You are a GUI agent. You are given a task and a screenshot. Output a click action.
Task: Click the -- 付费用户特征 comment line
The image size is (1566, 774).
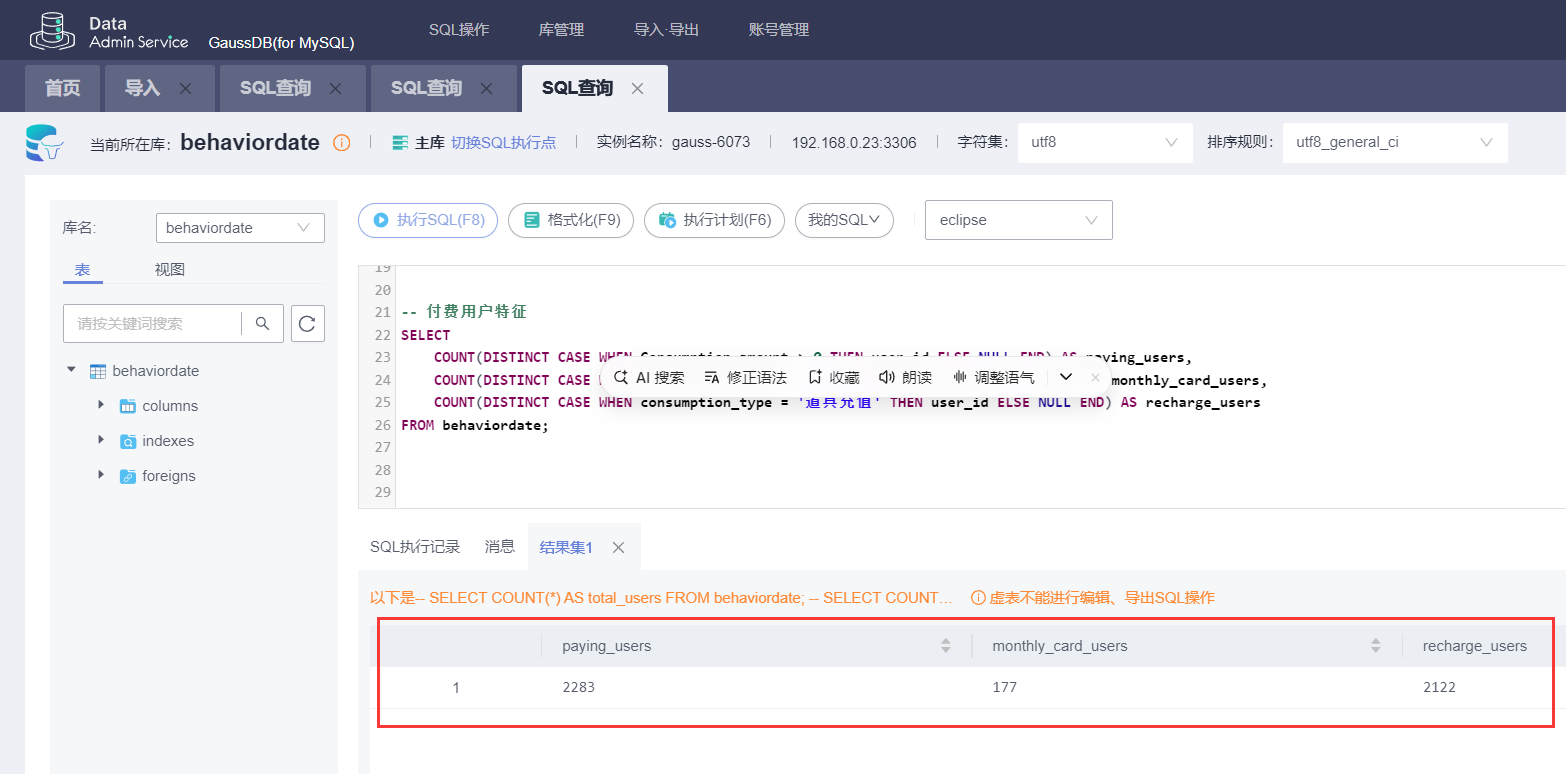click(x=464, y=312)
